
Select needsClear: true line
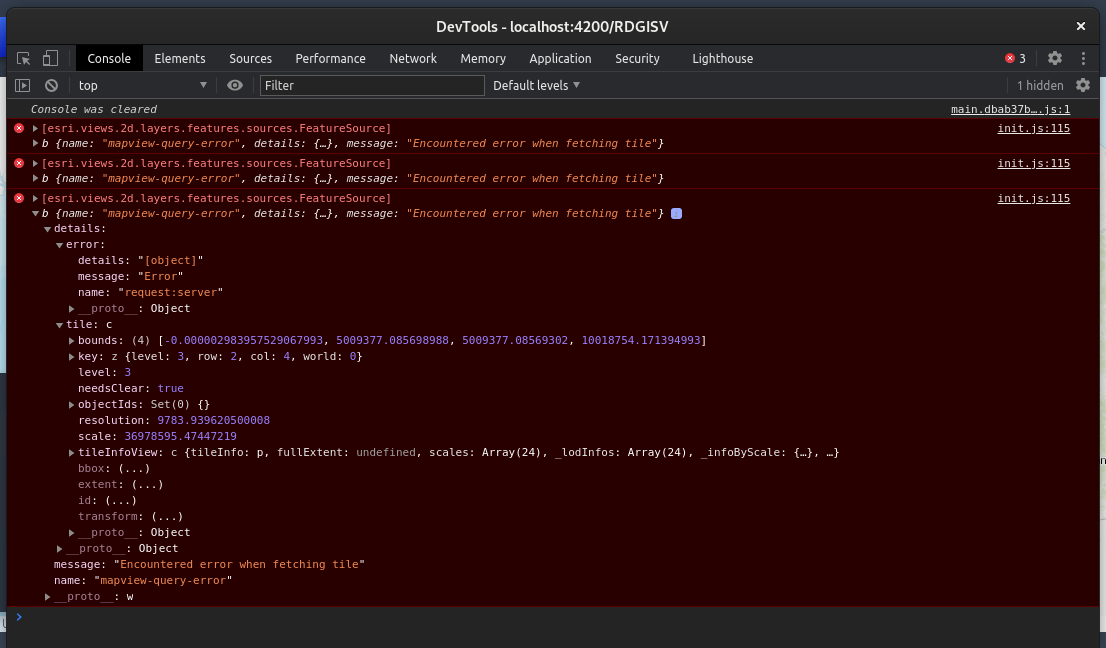(x=130, y=389)
